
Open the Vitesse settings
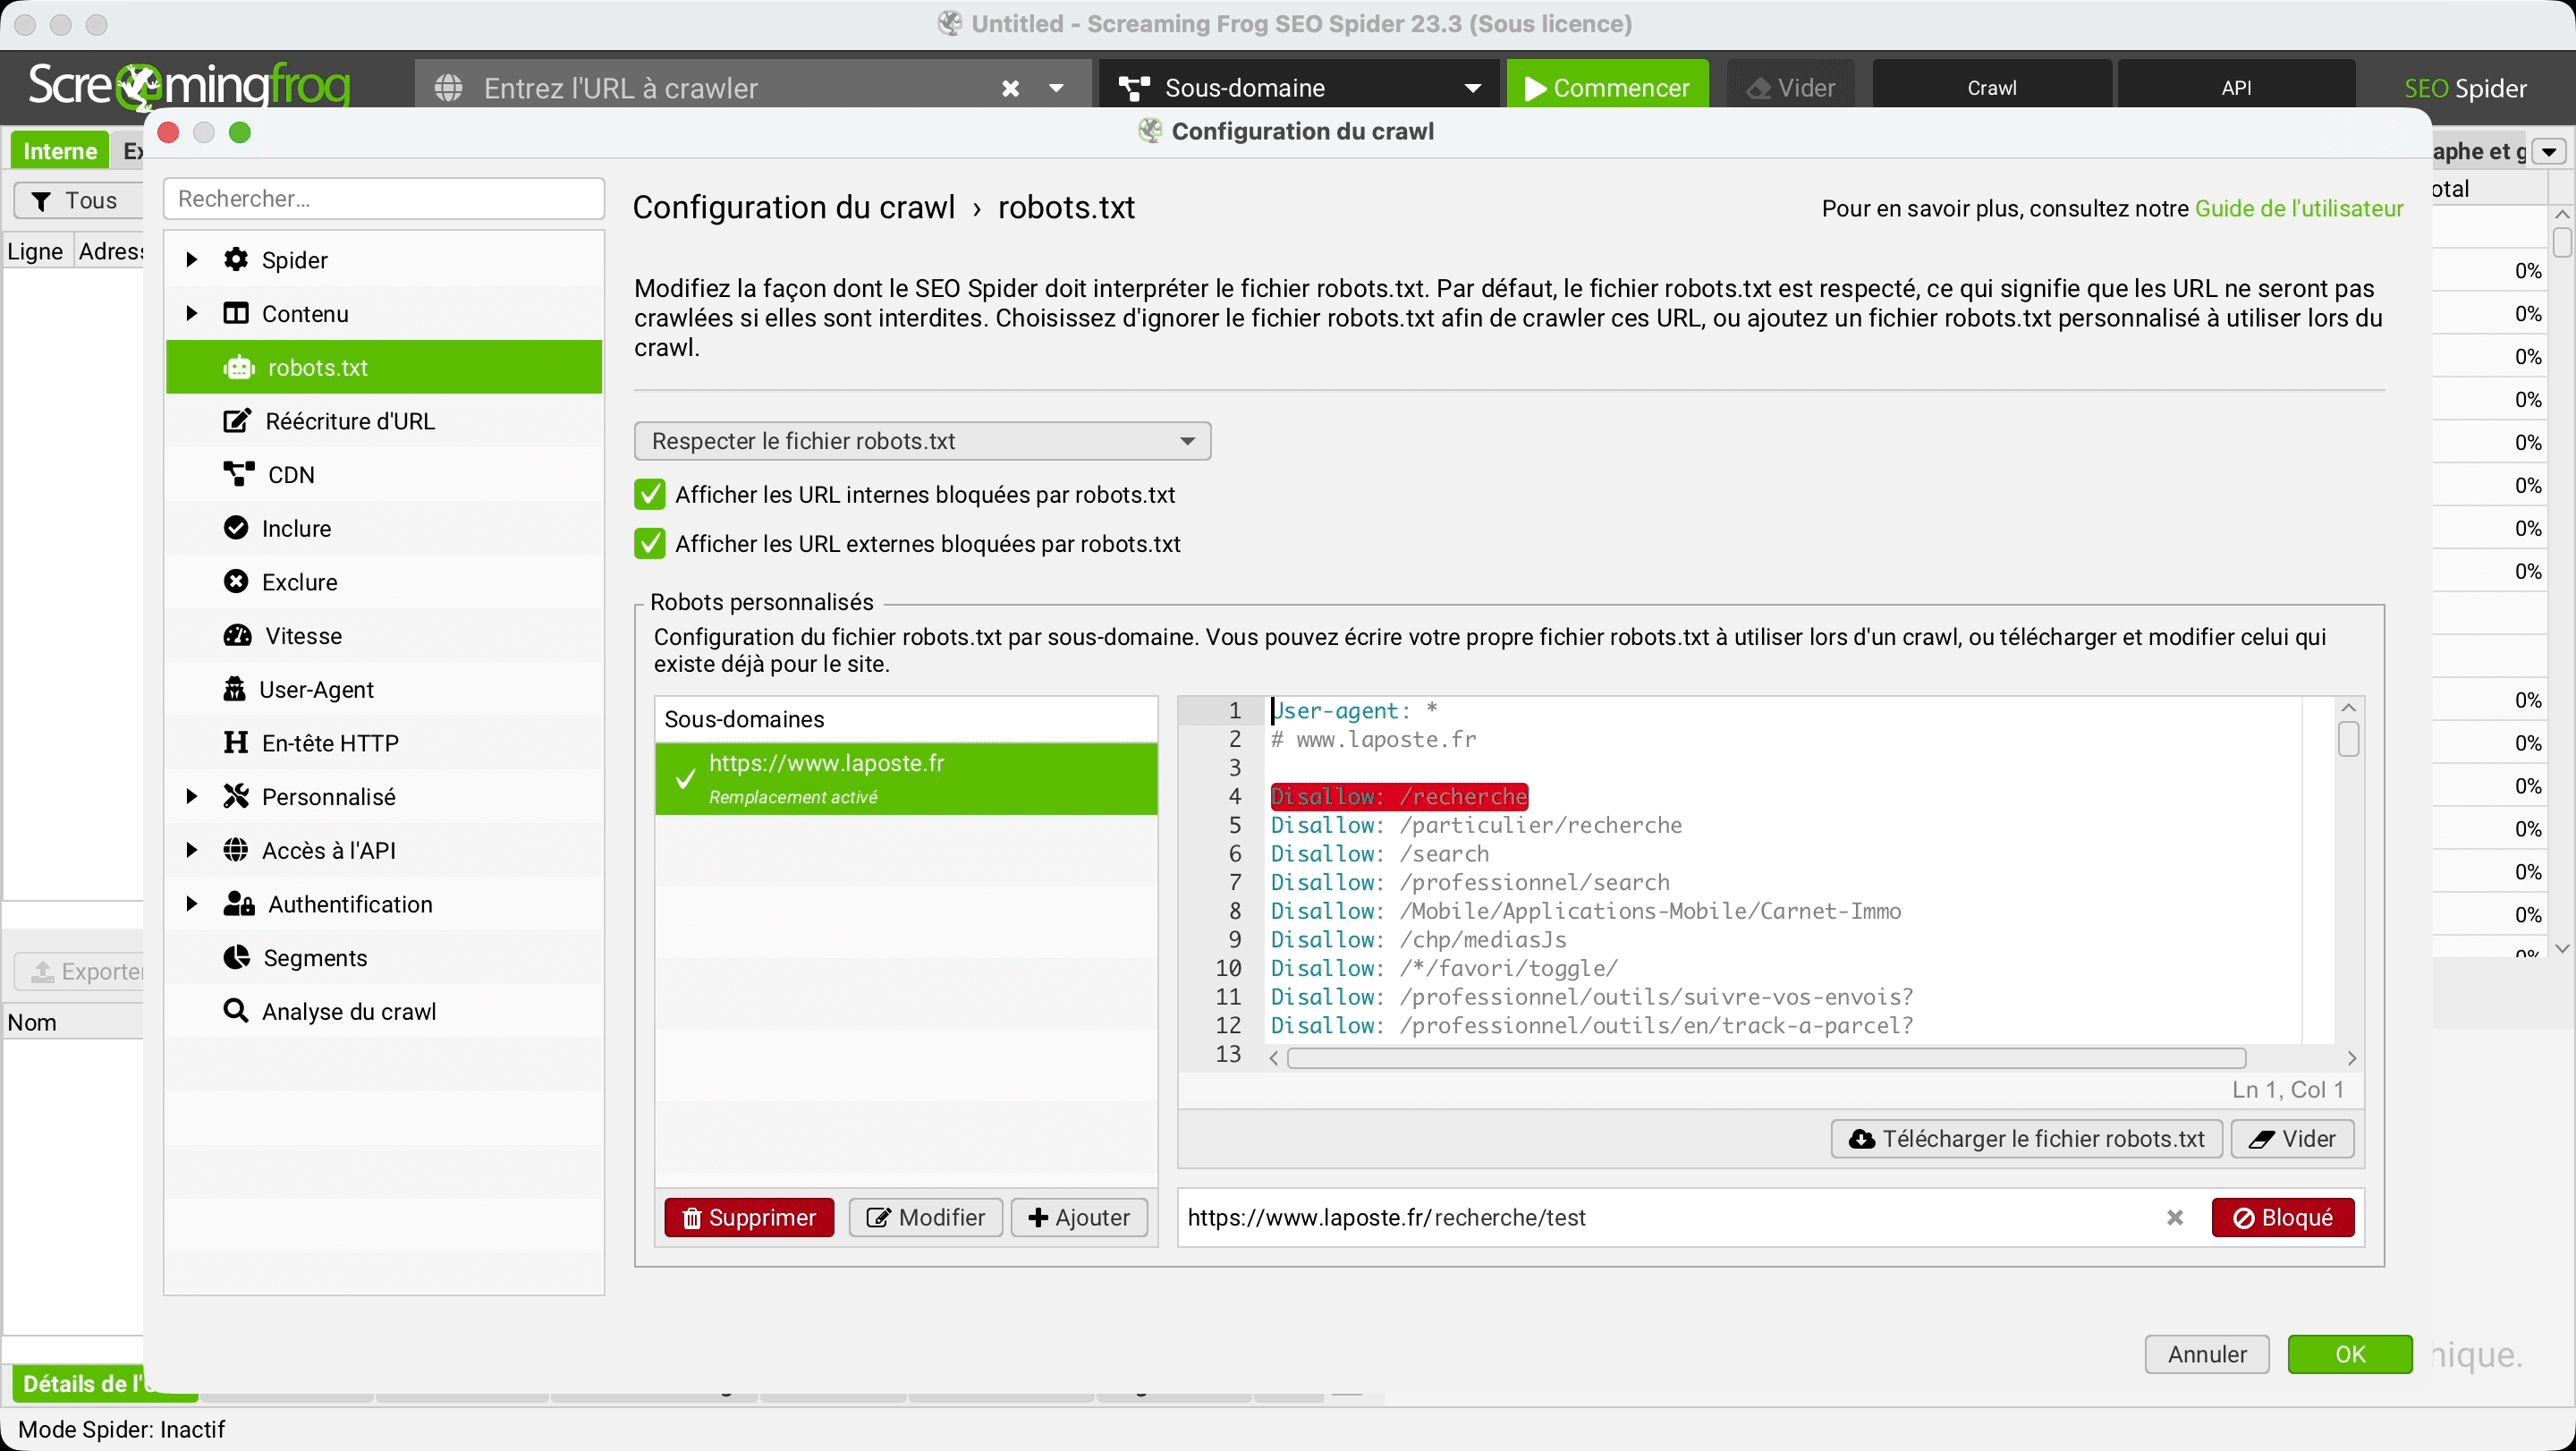click(384, 636)
